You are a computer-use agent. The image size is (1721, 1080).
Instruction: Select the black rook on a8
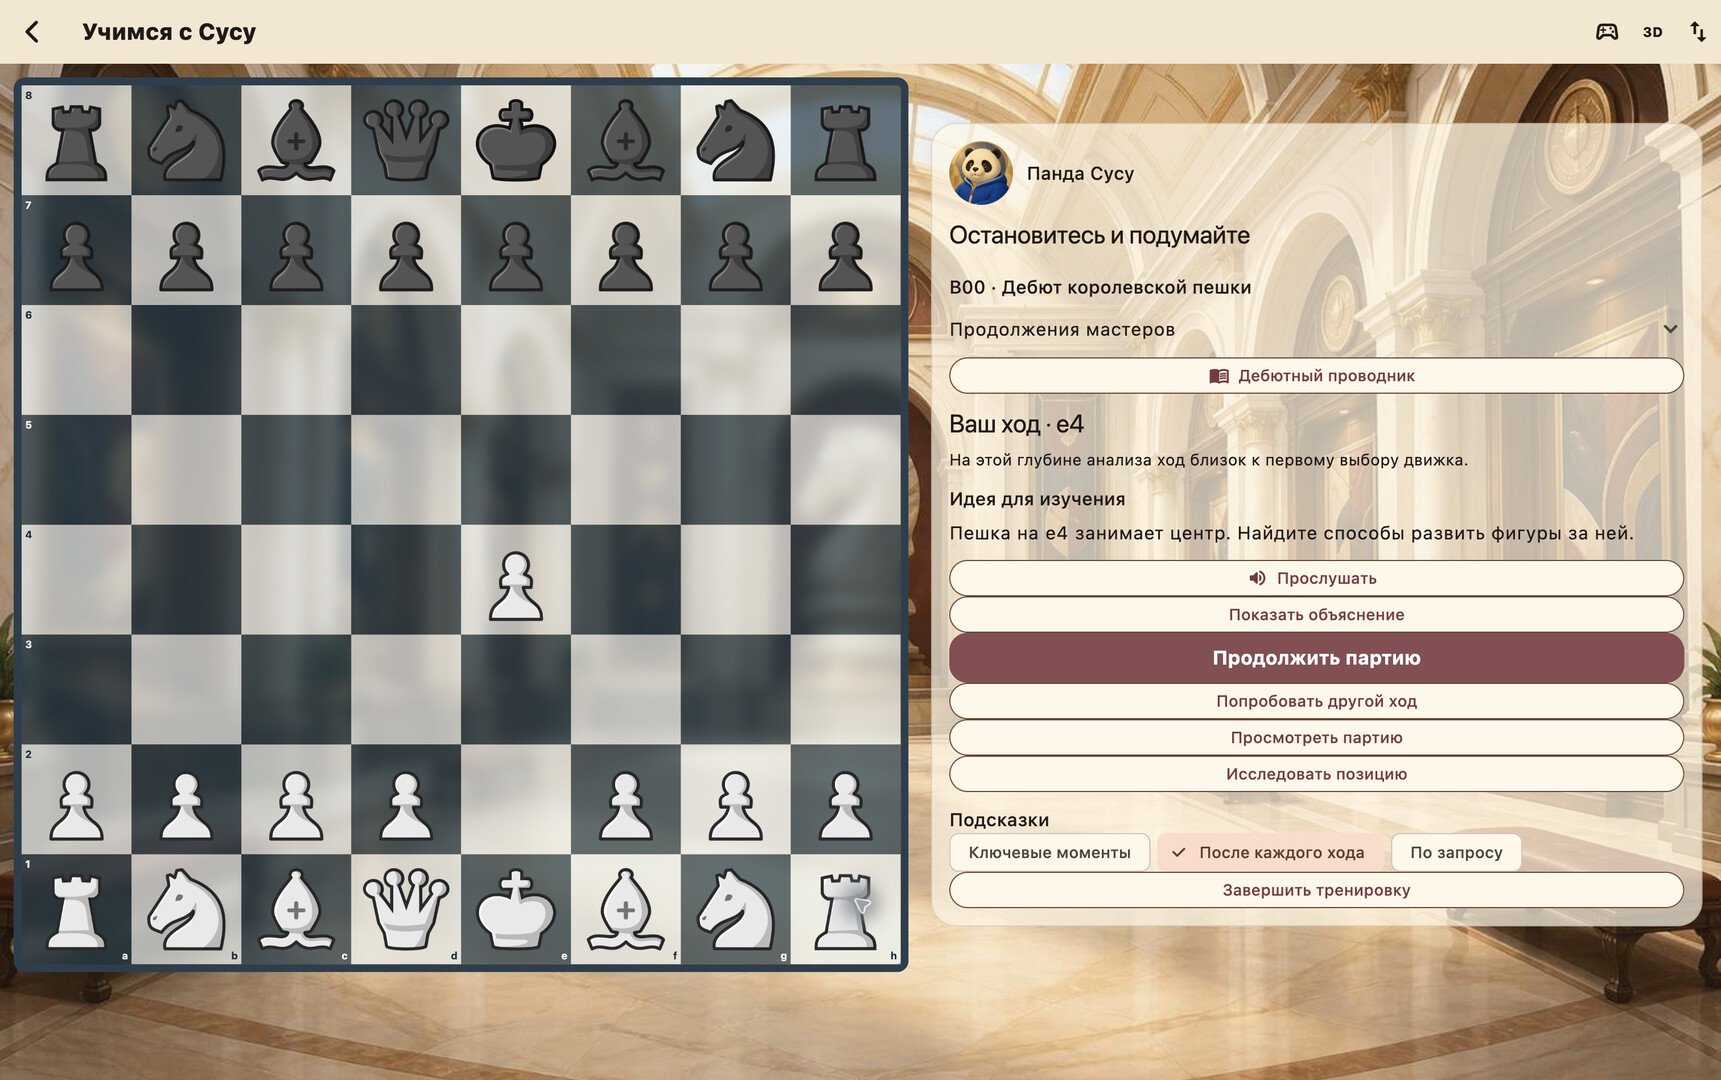[76, 140]
